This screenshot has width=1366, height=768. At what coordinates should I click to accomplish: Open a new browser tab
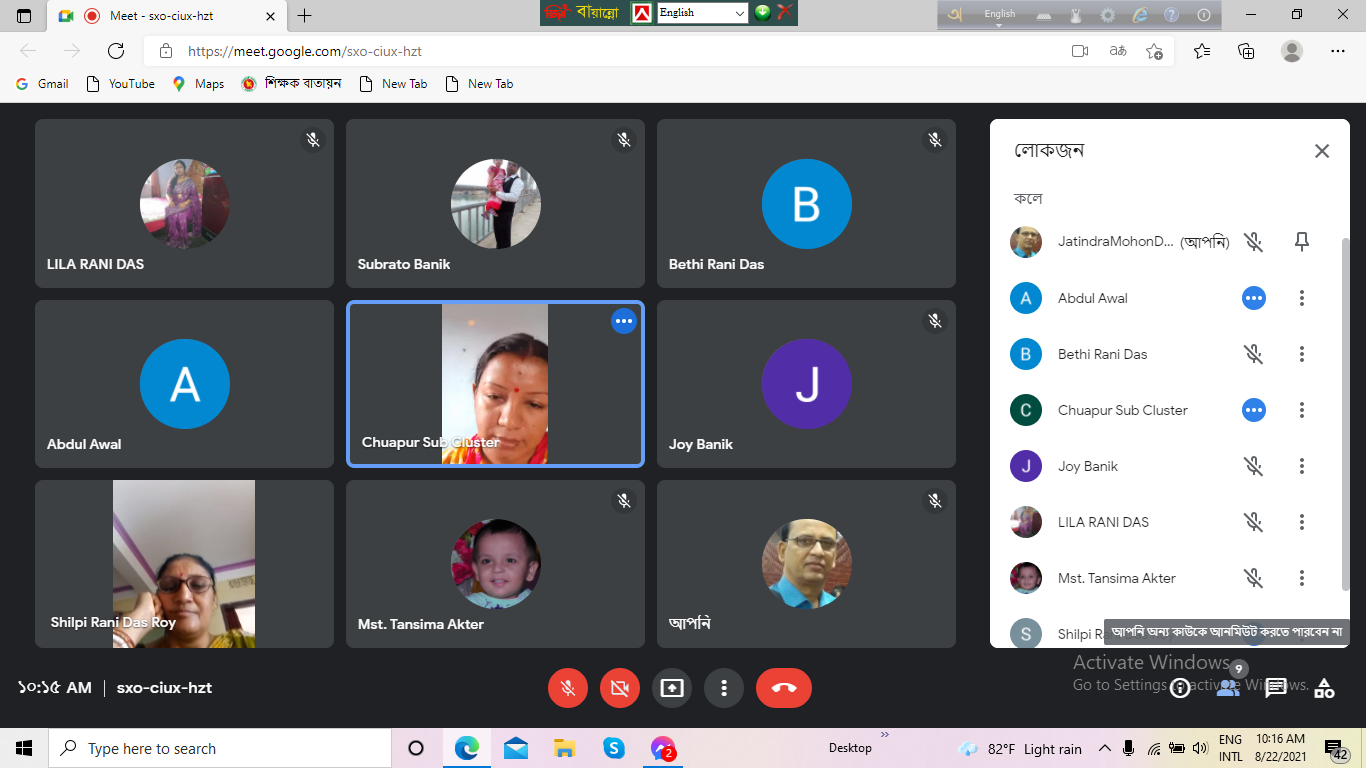coord(305,15)
